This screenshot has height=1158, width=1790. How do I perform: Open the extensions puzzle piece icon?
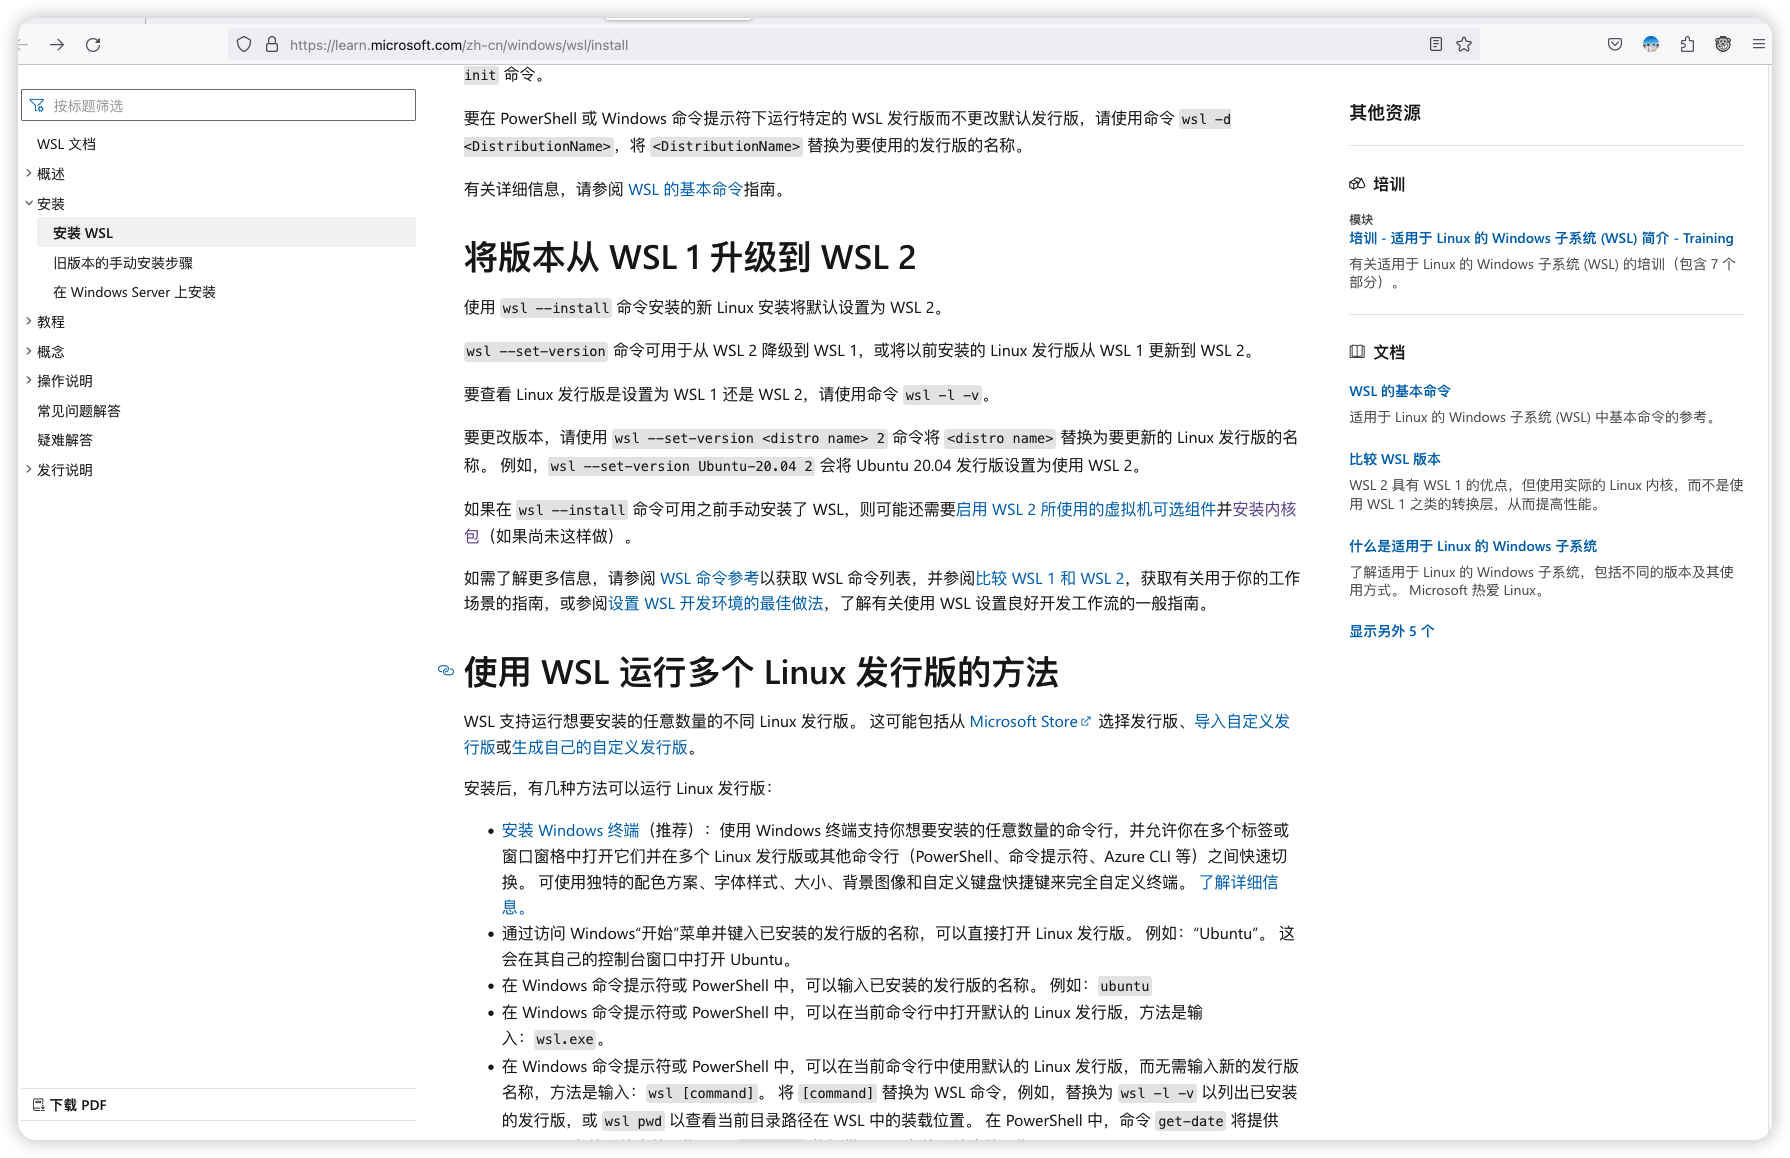point(1687,44)
